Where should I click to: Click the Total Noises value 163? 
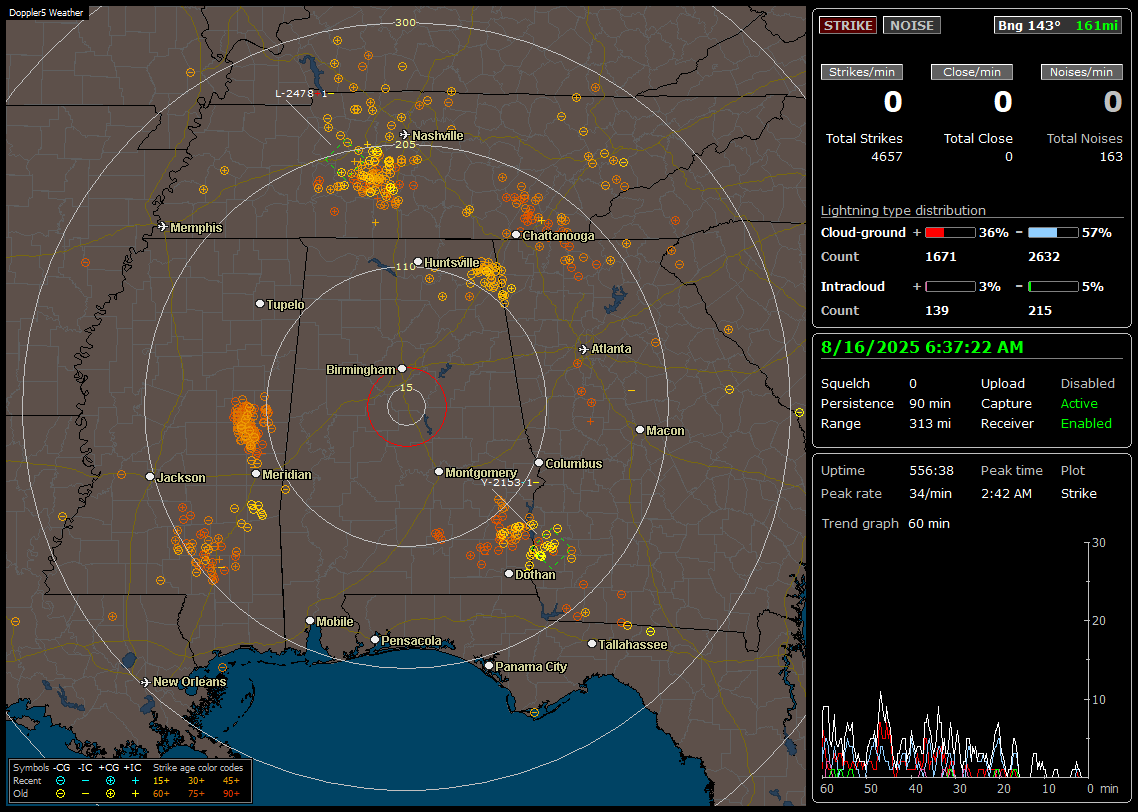point(1111,157)
